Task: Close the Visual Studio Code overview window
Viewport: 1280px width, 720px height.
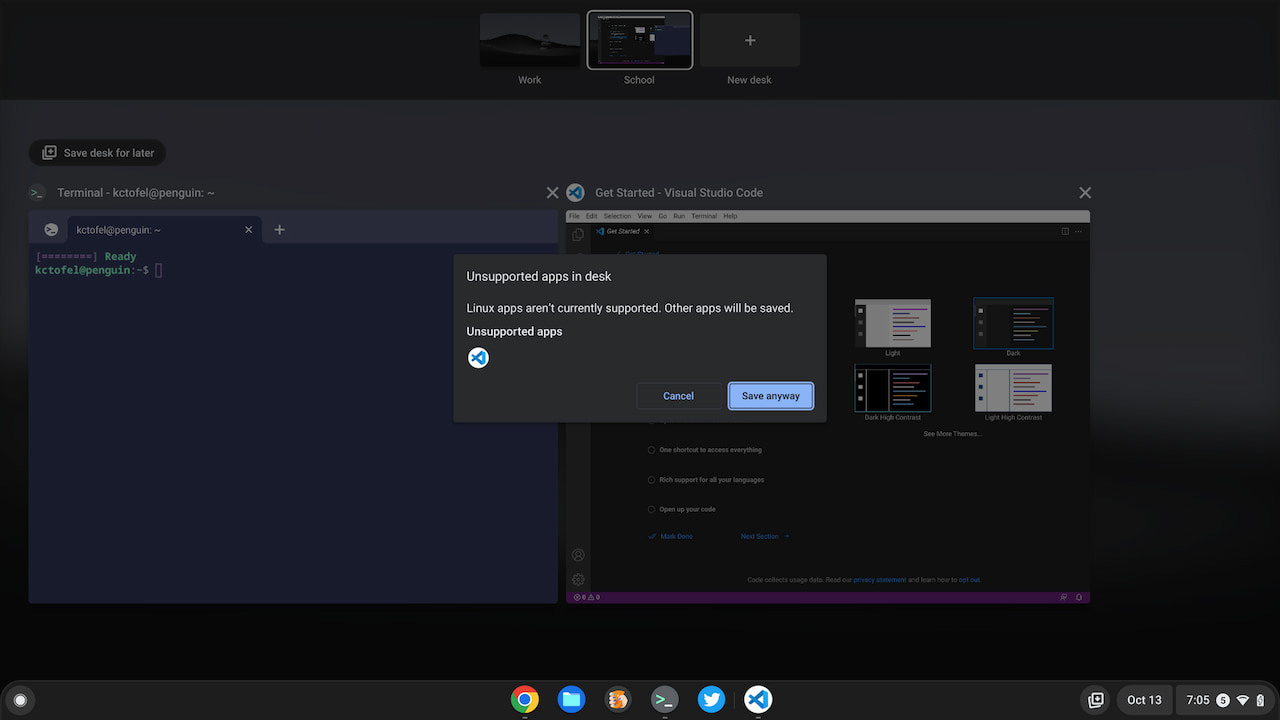Action: pos(1085,193)
